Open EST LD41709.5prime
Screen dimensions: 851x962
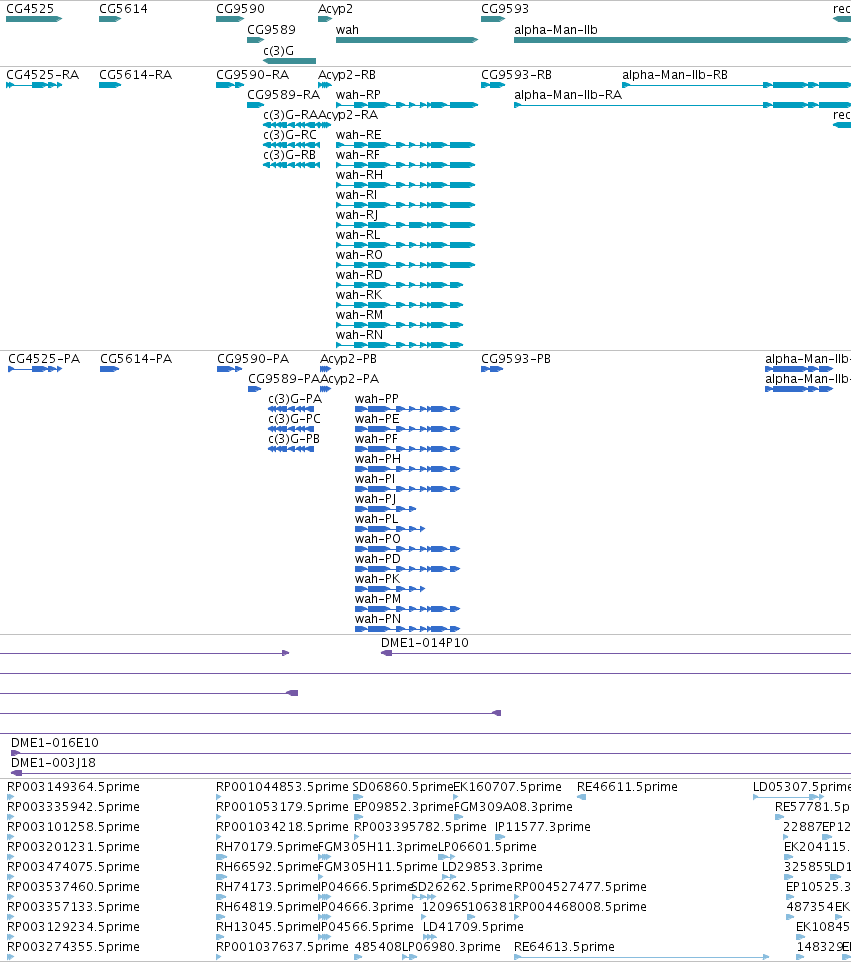tap(473, 927)
